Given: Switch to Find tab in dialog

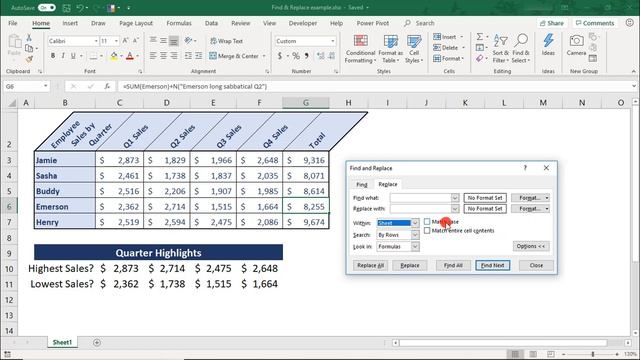Looking at the screenshot, I should click(x=362, y=184).
